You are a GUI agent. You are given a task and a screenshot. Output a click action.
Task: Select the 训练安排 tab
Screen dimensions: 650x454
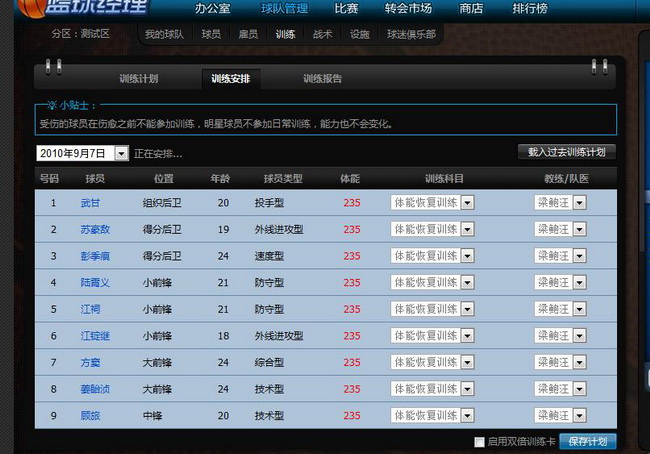click(x=230, y=78)
